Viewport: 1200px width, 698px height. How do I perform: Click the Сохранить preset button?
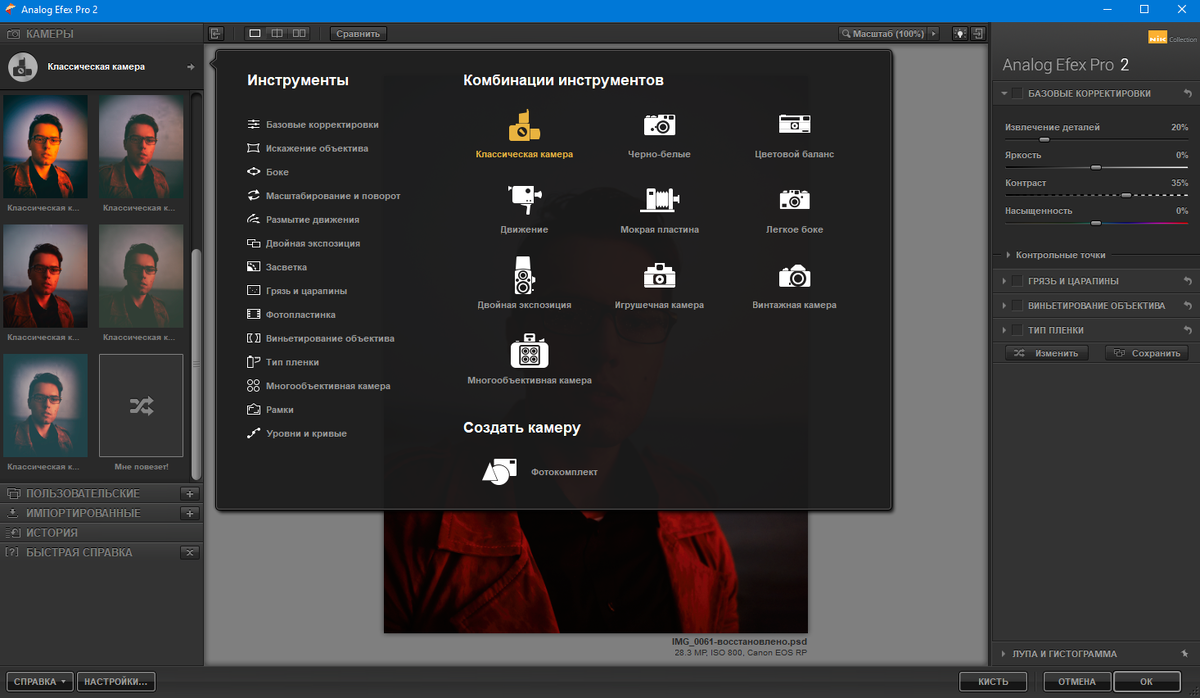click(1147, 353)
